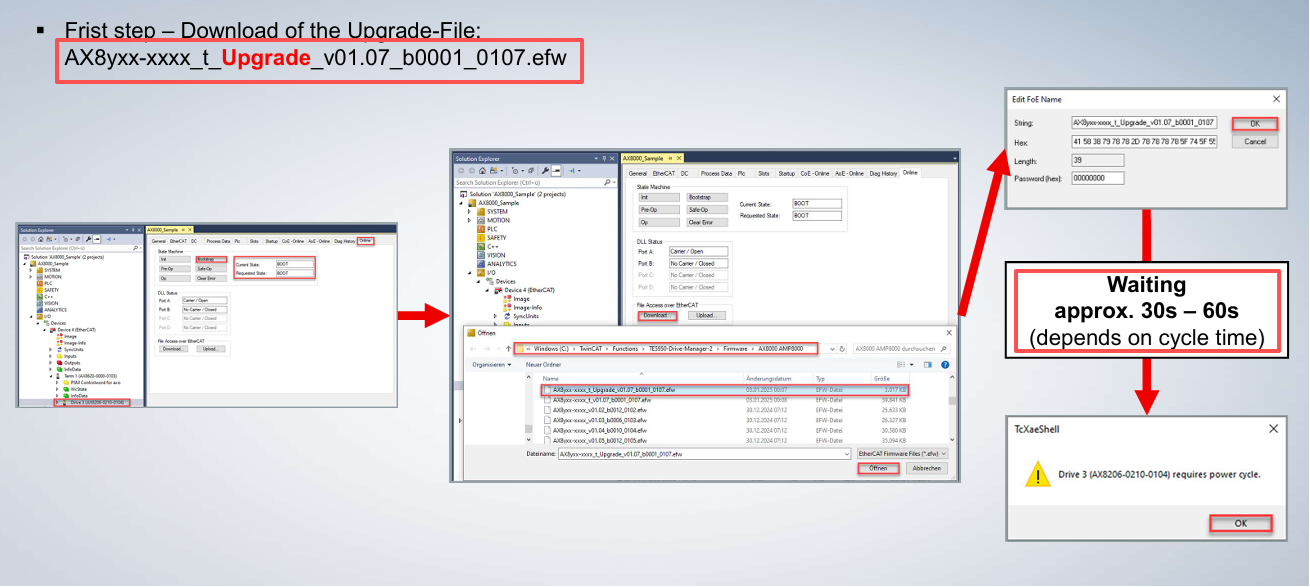Click the SAFETY node icon in the middle tree
The image size is (1310, 587).
481,237
